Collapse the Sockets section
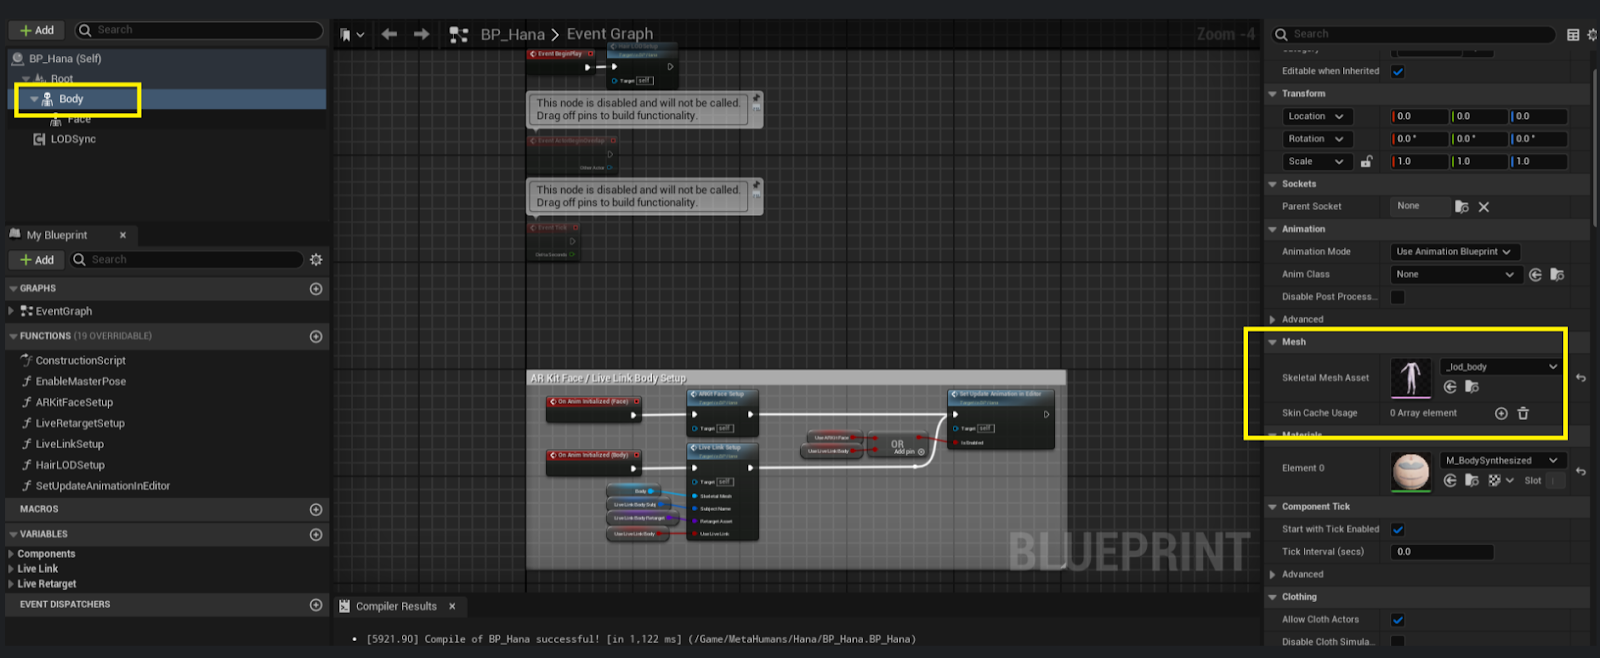 [x=1273, y=184]
